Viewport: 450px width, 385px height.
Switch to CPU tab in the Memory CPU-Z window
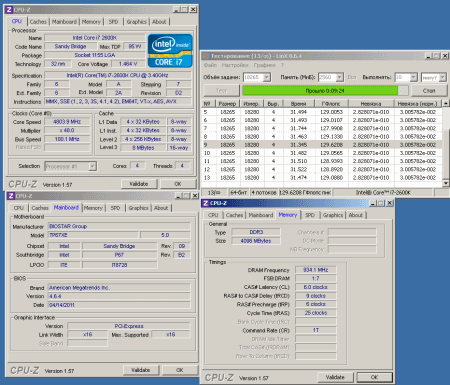[x=213, y=215]
